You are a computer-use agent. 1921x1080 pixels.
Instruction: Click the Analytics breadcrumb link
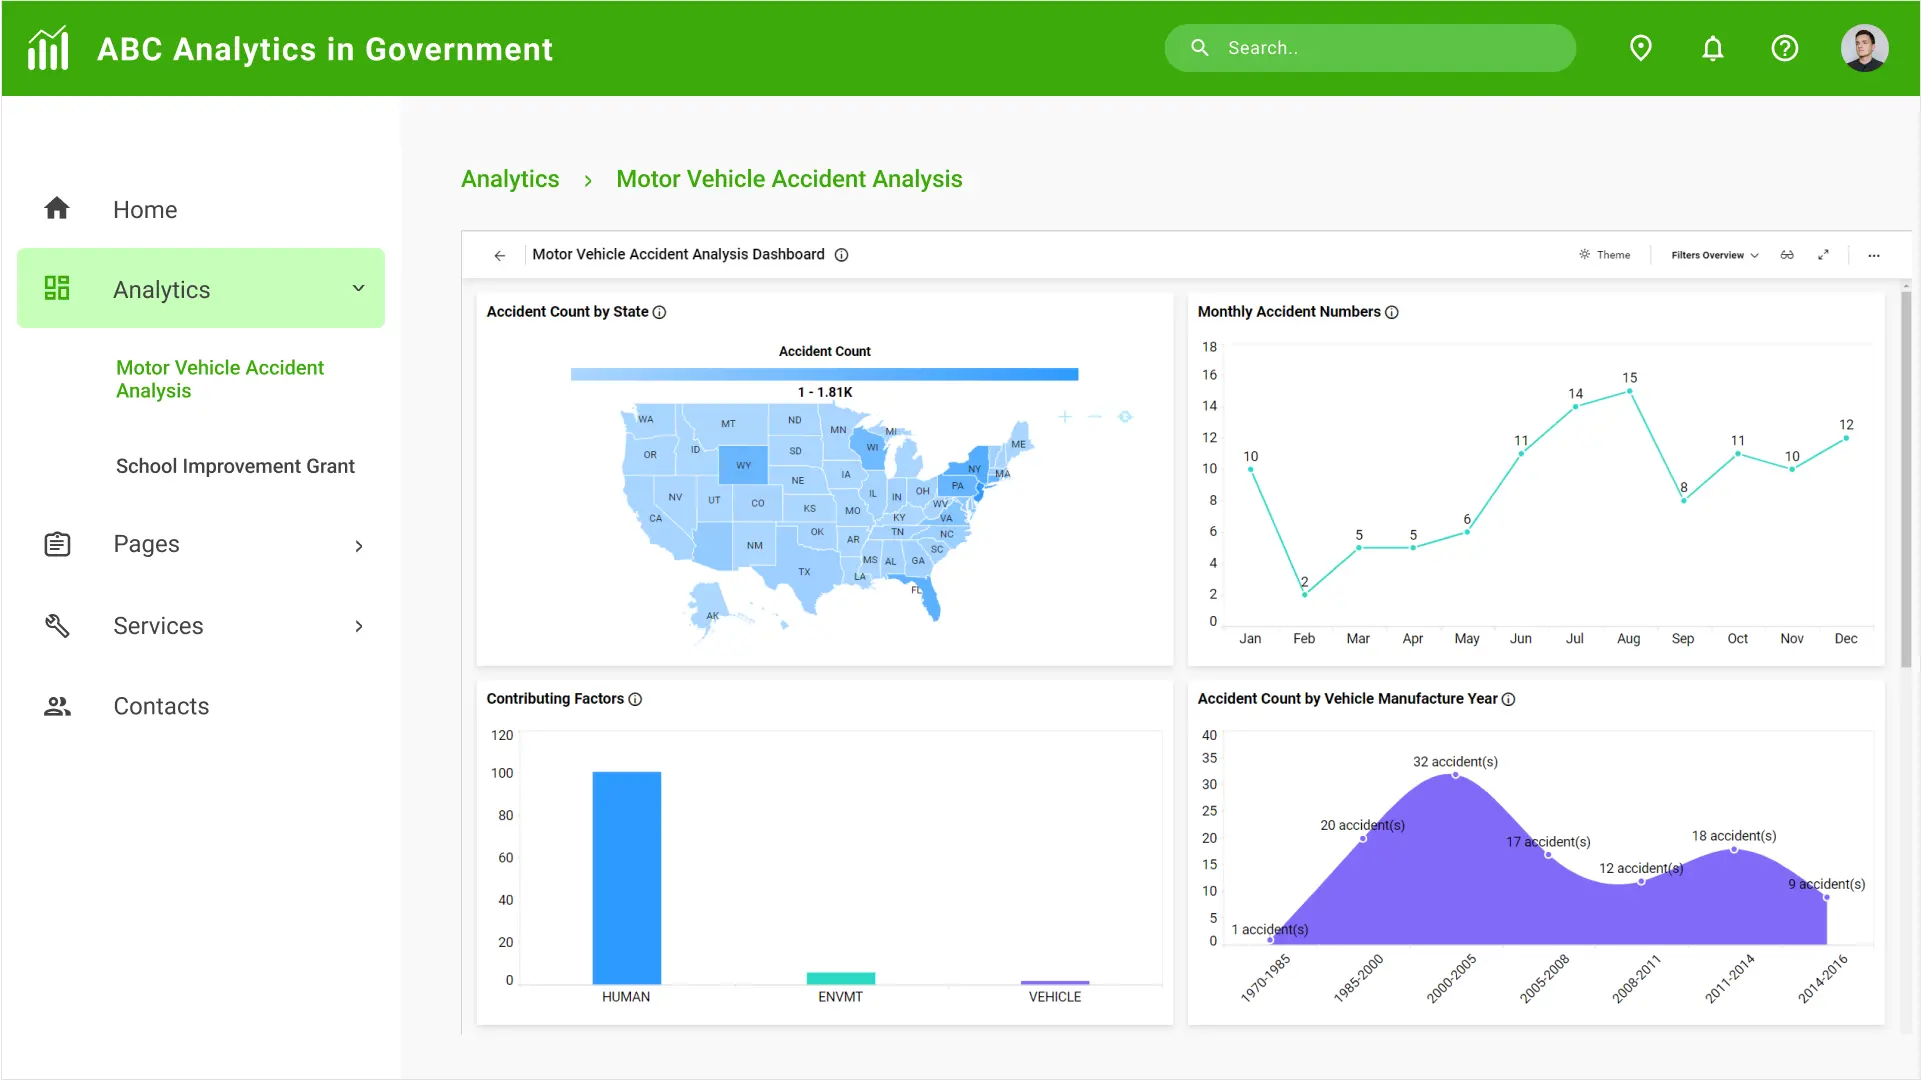[510, 179]
